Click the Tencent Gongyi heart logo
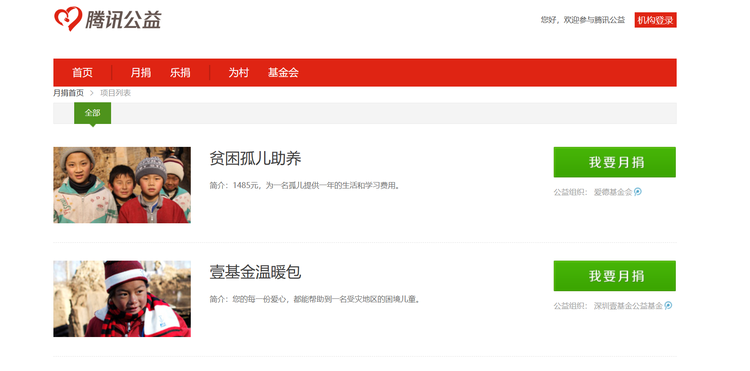Screen dimensions: 750x371 pos(68,19)
